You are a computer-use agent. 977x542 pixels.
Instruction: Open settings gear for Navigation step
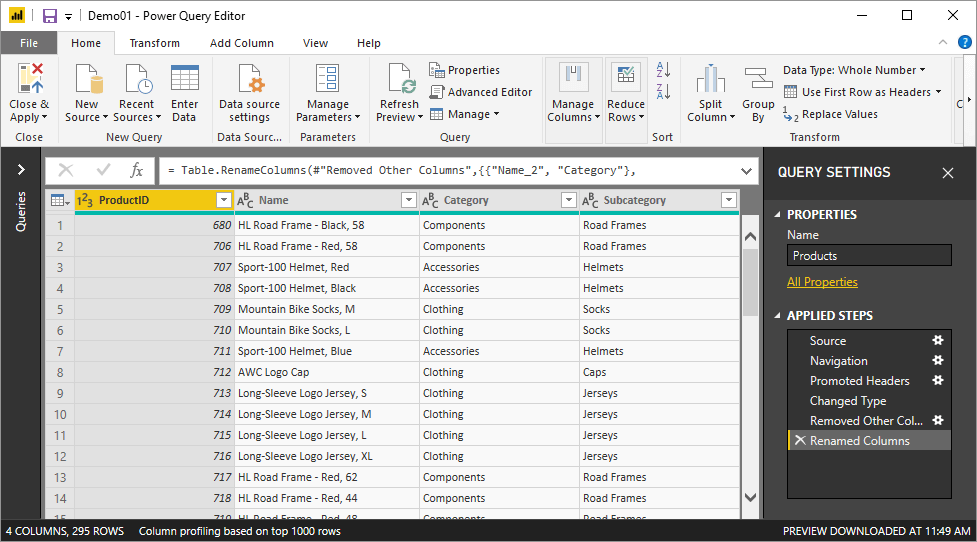938,360
